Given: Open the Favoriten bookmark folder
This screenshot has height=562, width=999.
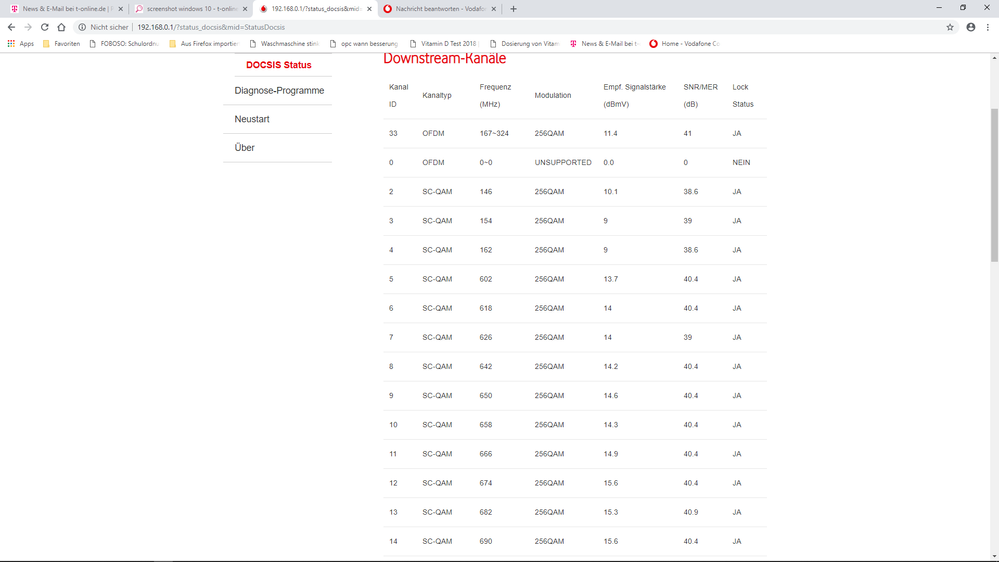Looking at the screenshot, I should (61, 44).
